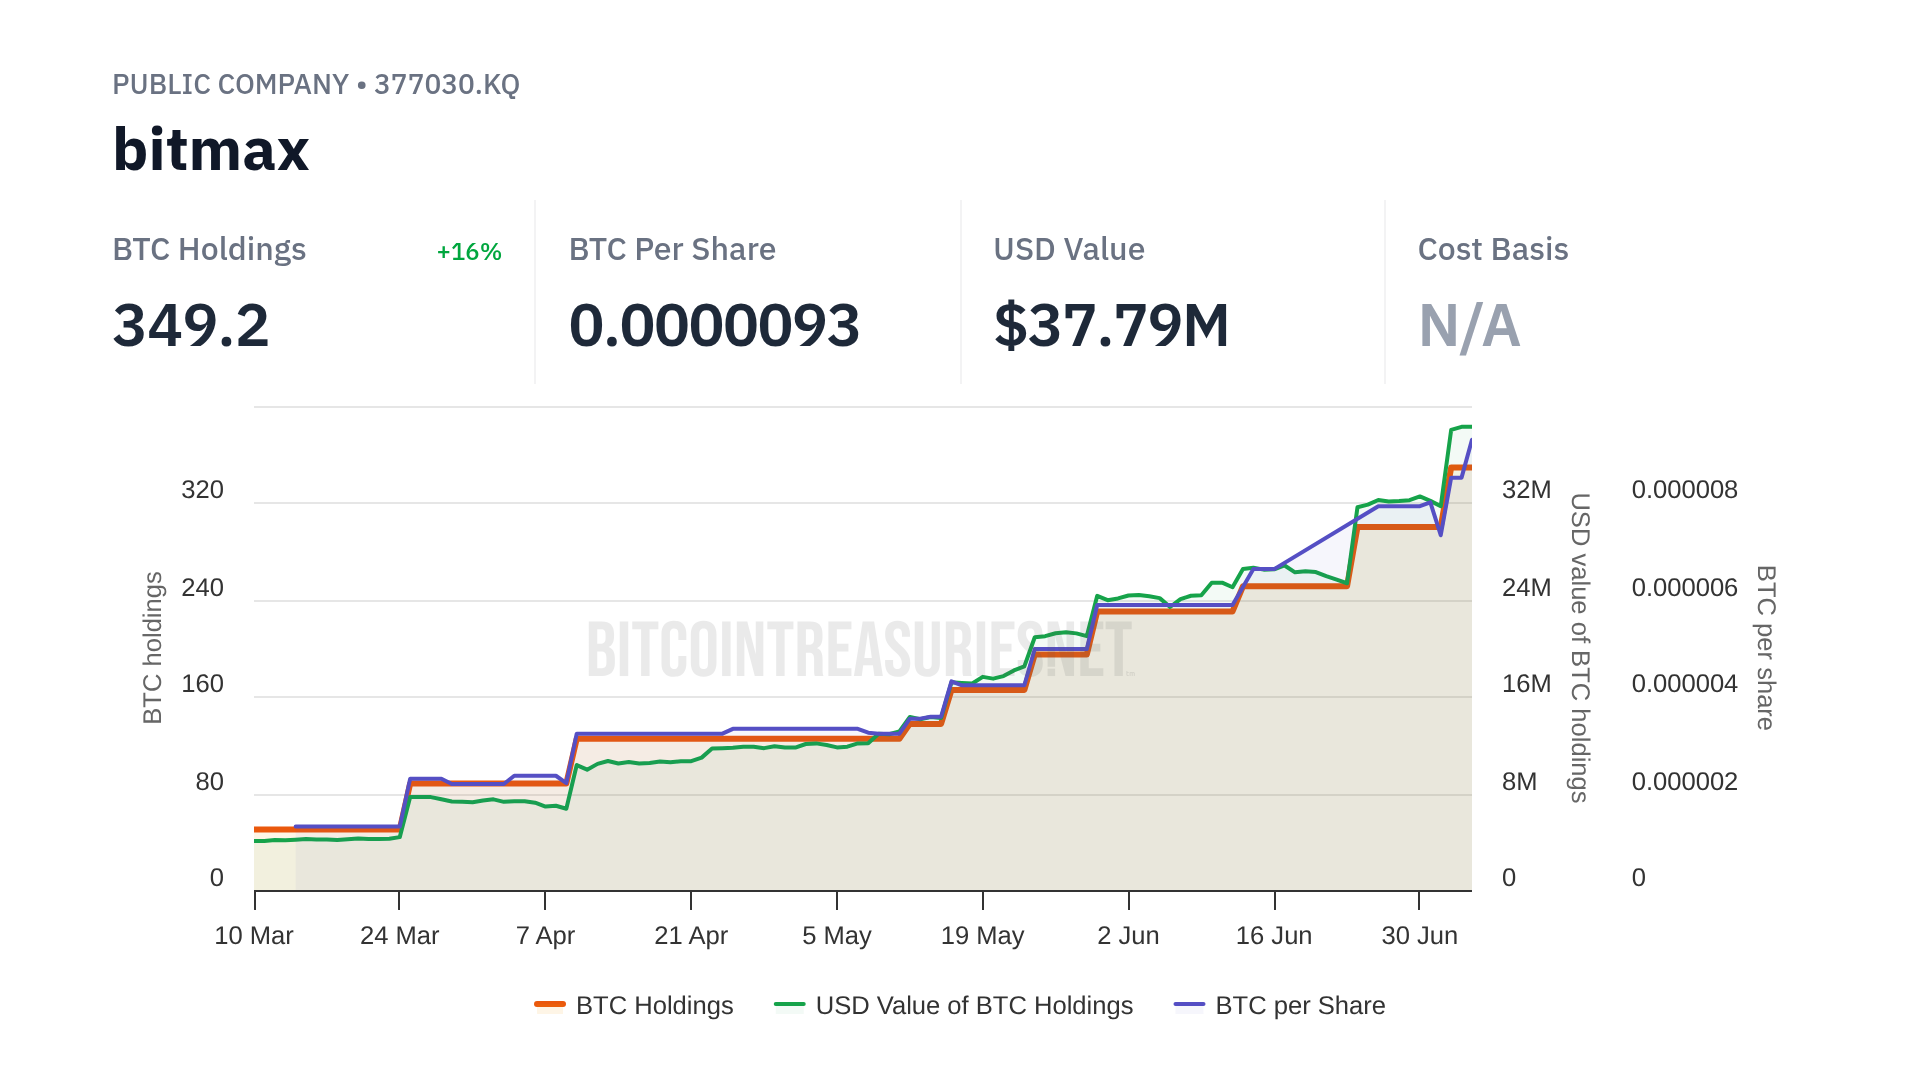The image size is (1920, 1080).
Task: Click the purple BTC per Share swatch
Action: pos(1189,1005)
